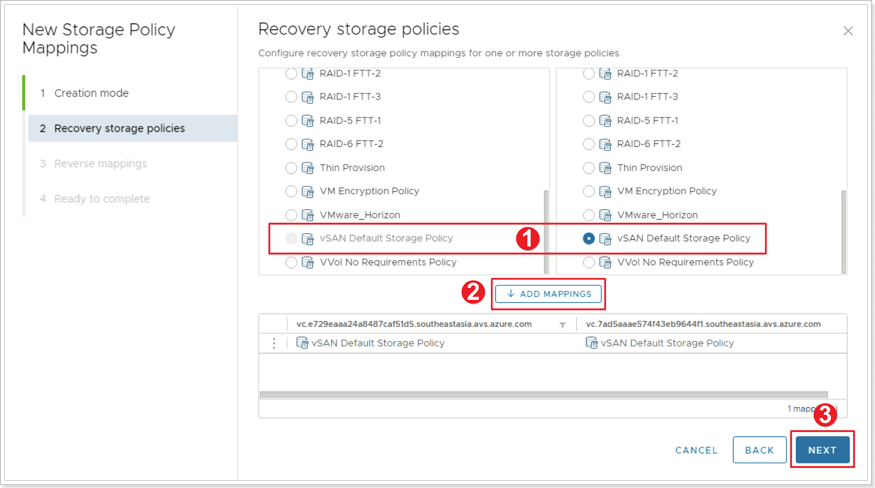The image size is (875, 488).
Task: Select left VVol No Requirements Policy radio
Action: 291,262
